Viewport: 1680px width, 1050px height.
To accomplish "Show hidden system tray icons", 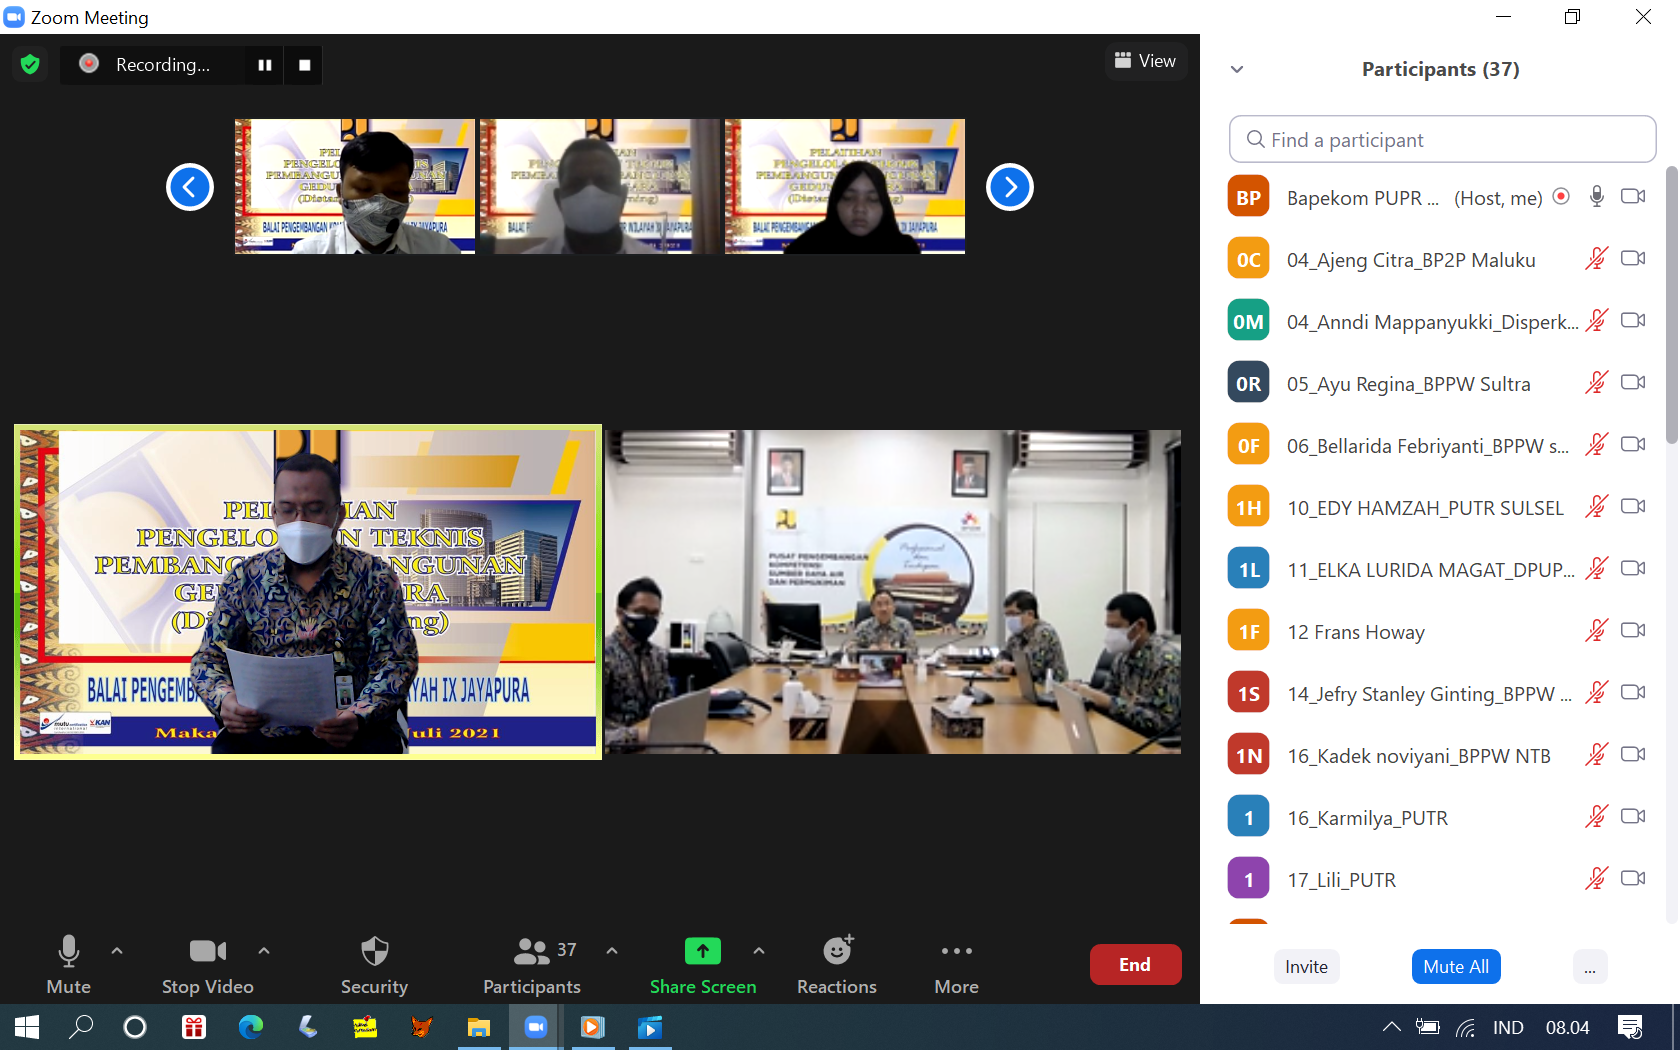I will point(1391,1027).
